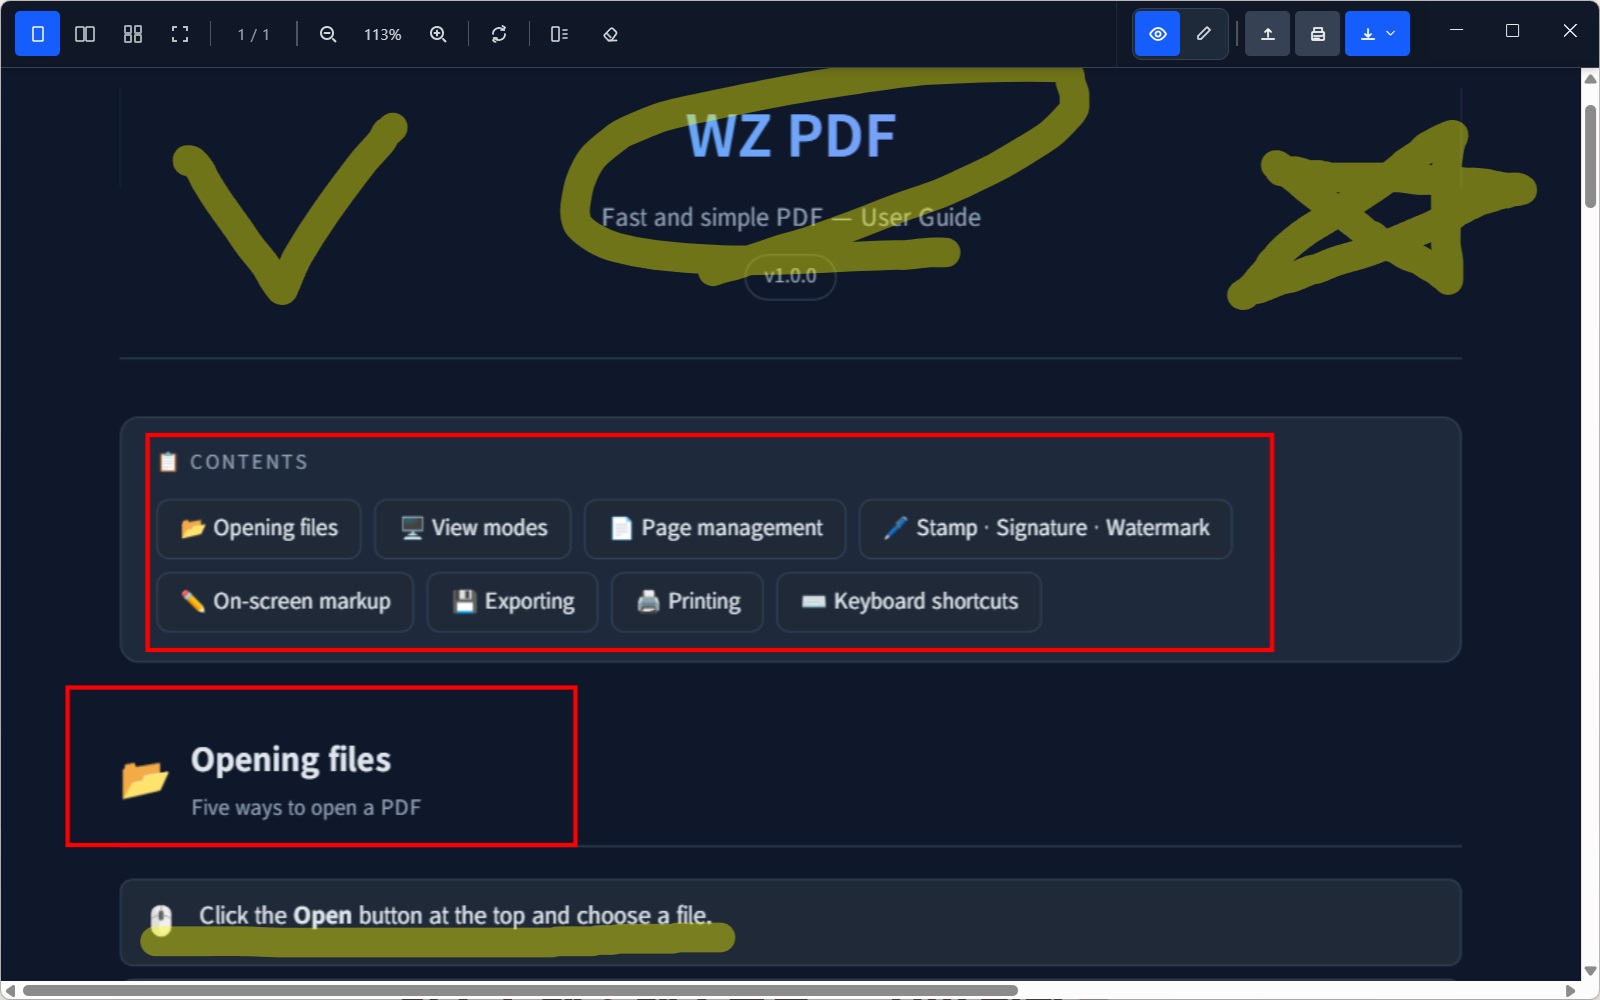Click the 113% zoom level value
1600x1000 pixels.
click(383, 35)
